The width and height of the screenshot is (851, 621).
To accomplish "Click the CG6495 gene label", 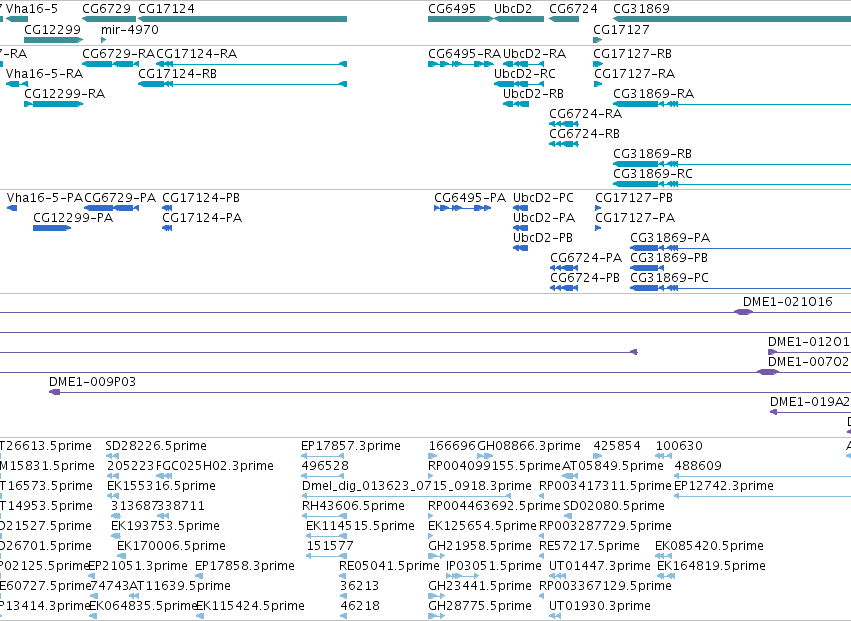I will click(452, 9).
